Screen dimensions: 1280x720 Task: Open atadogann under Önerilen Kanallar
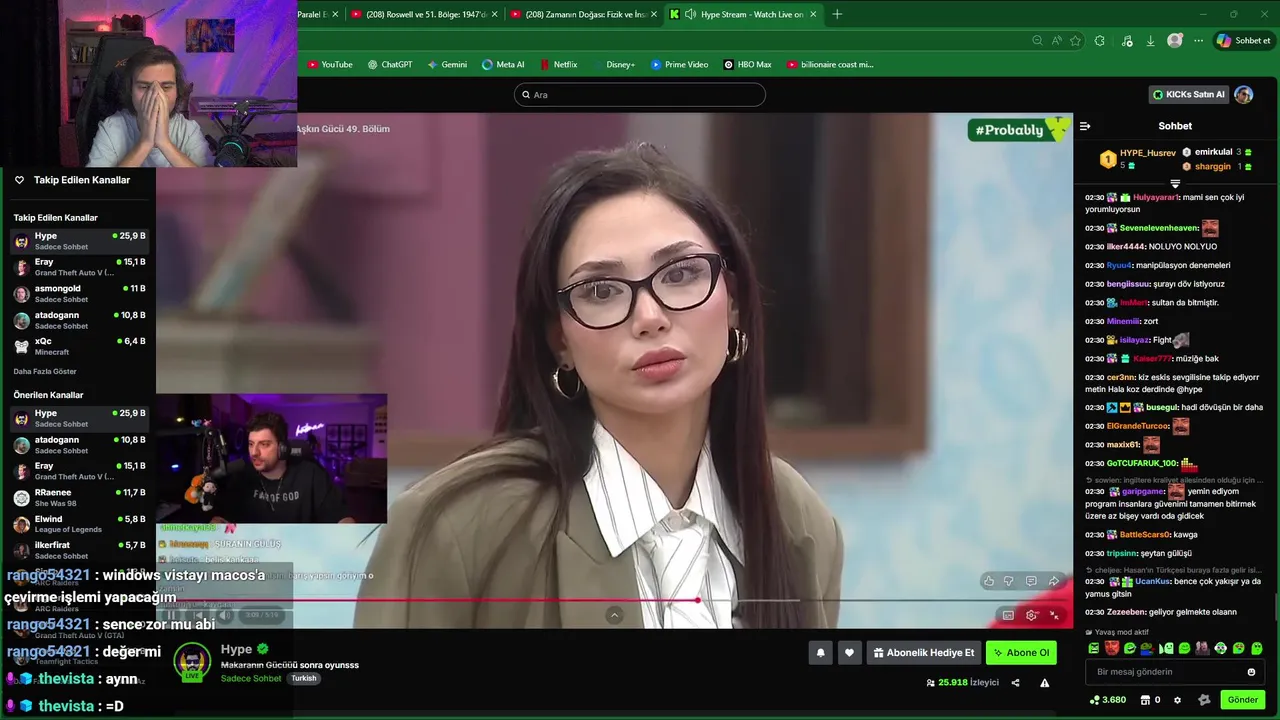(80, 445)
